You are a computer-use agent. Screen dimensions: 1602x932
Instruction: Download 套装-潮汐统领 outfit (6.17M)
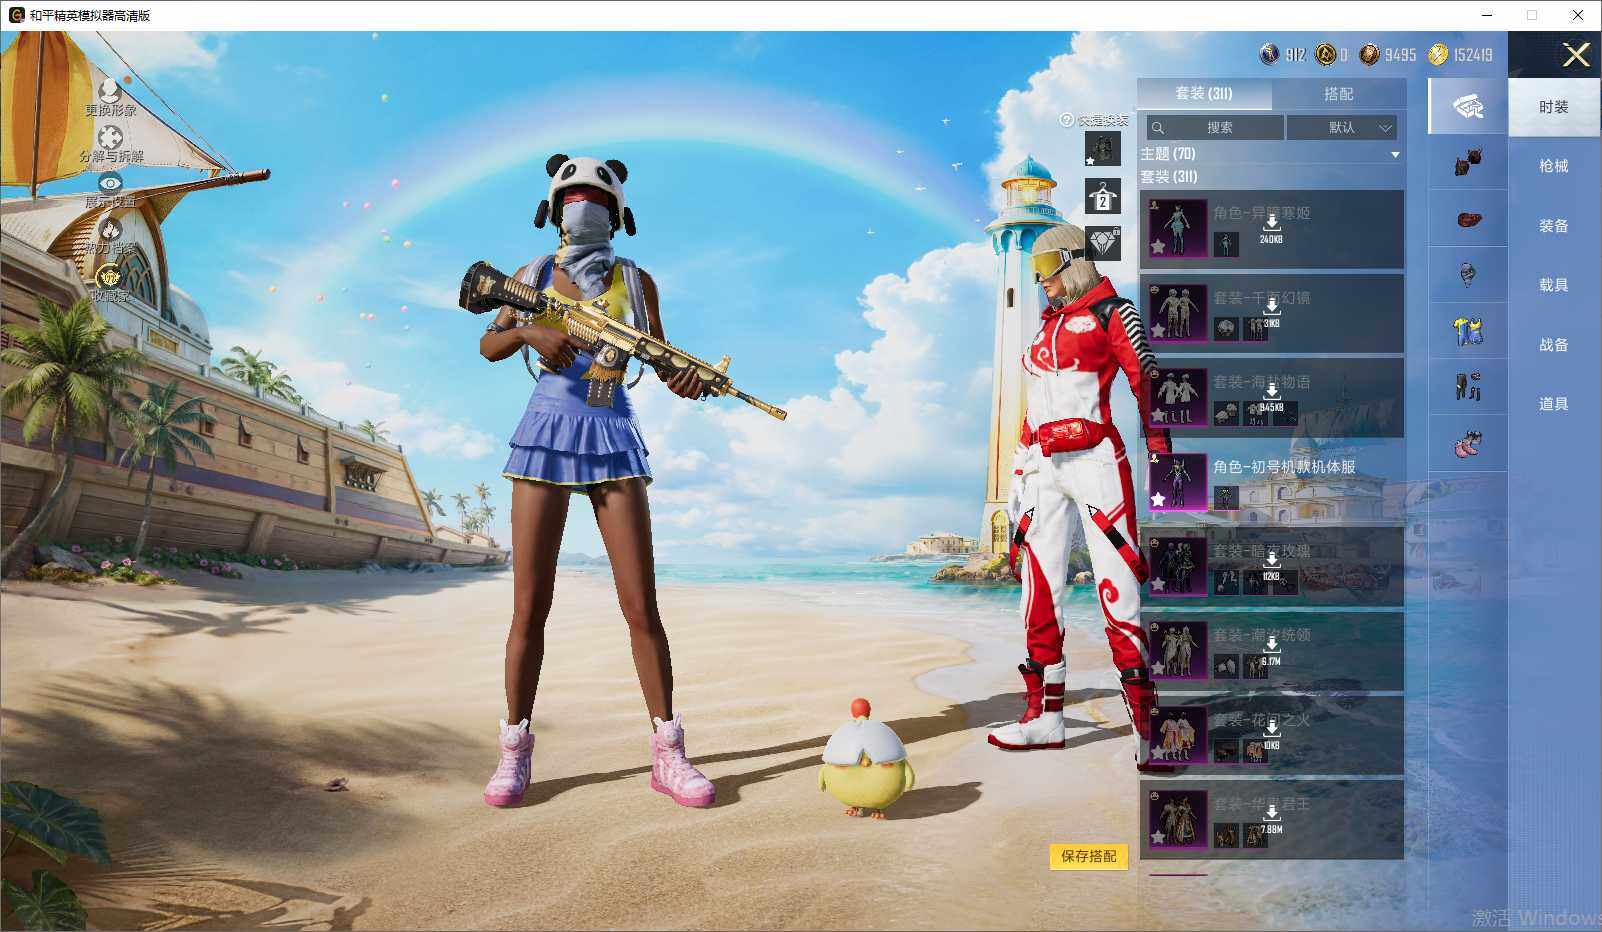[1271, 650]
